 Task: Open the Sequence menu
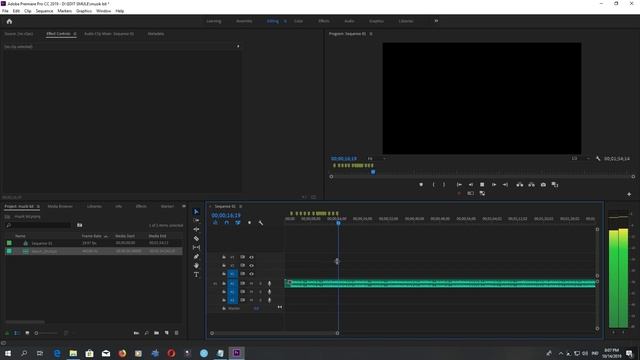[44, 11]
